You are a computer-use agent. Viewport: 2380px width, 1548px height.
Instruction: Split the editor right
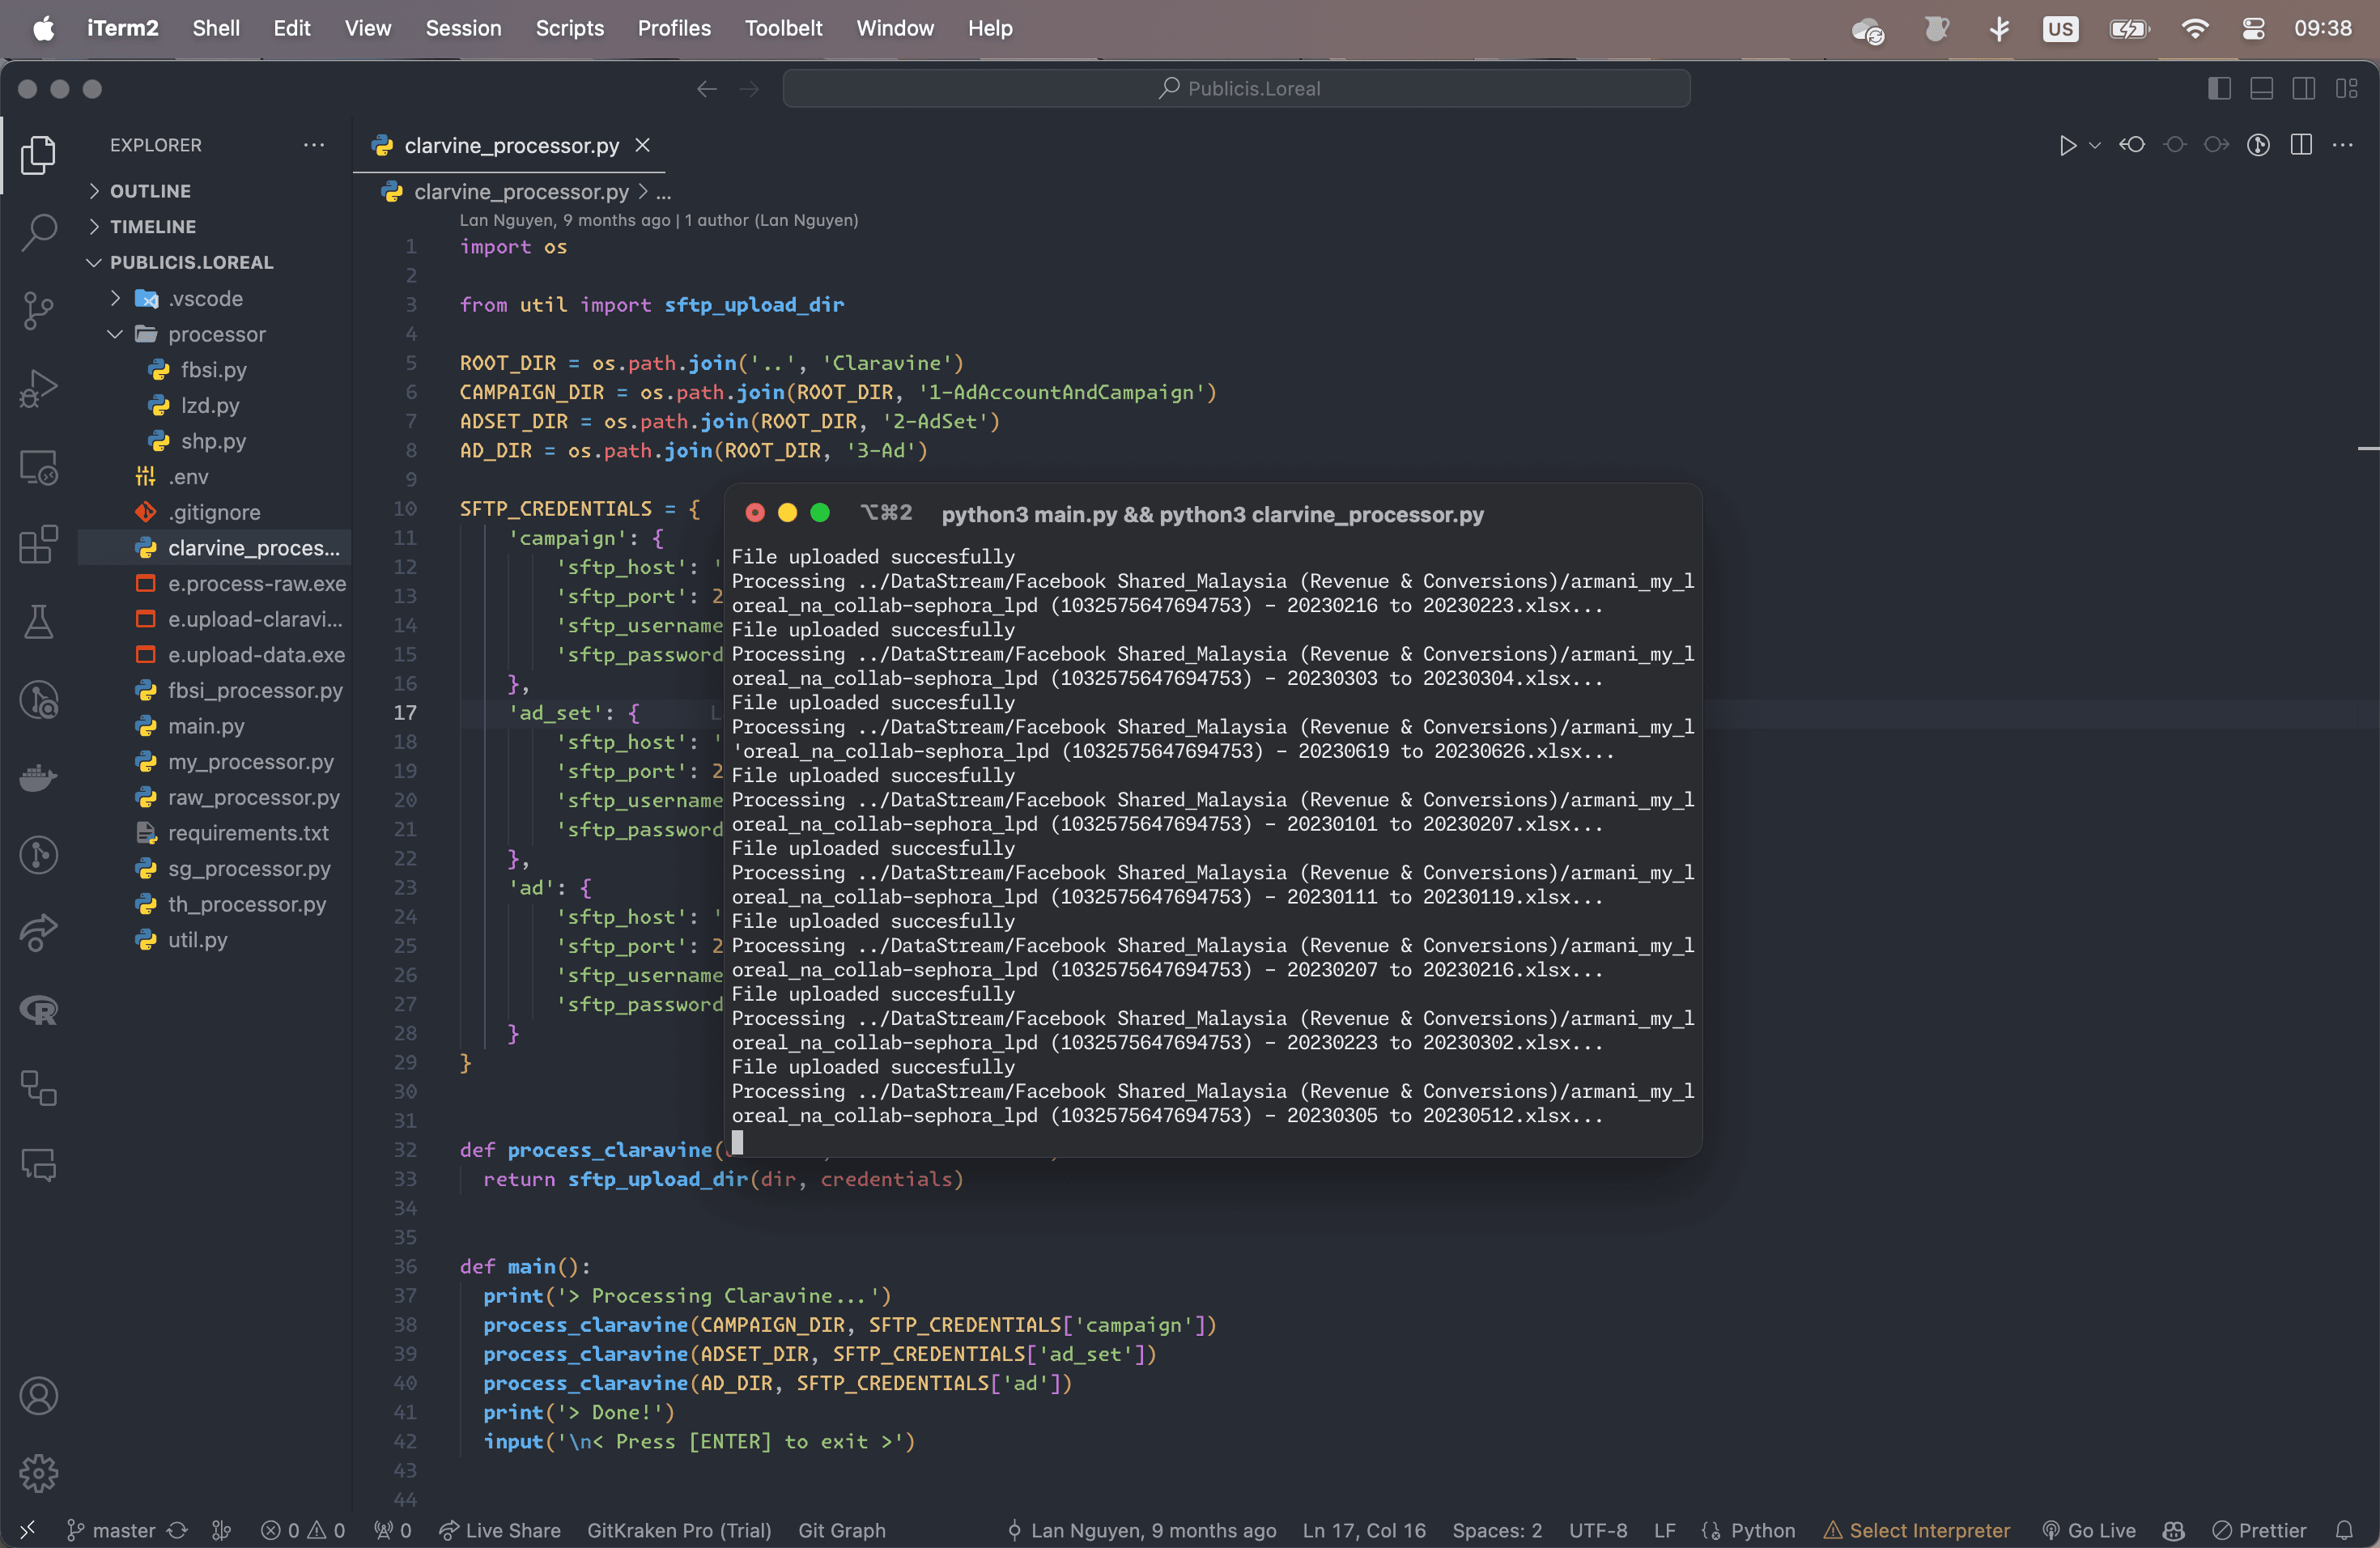click(2301, 146)
